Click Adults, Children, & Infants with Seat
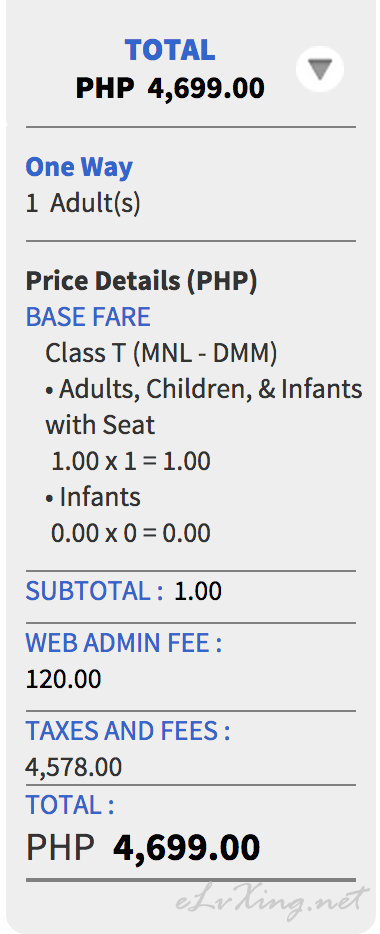Image resolution: width=380 pixels, height=934 pixels. (204, 407)
